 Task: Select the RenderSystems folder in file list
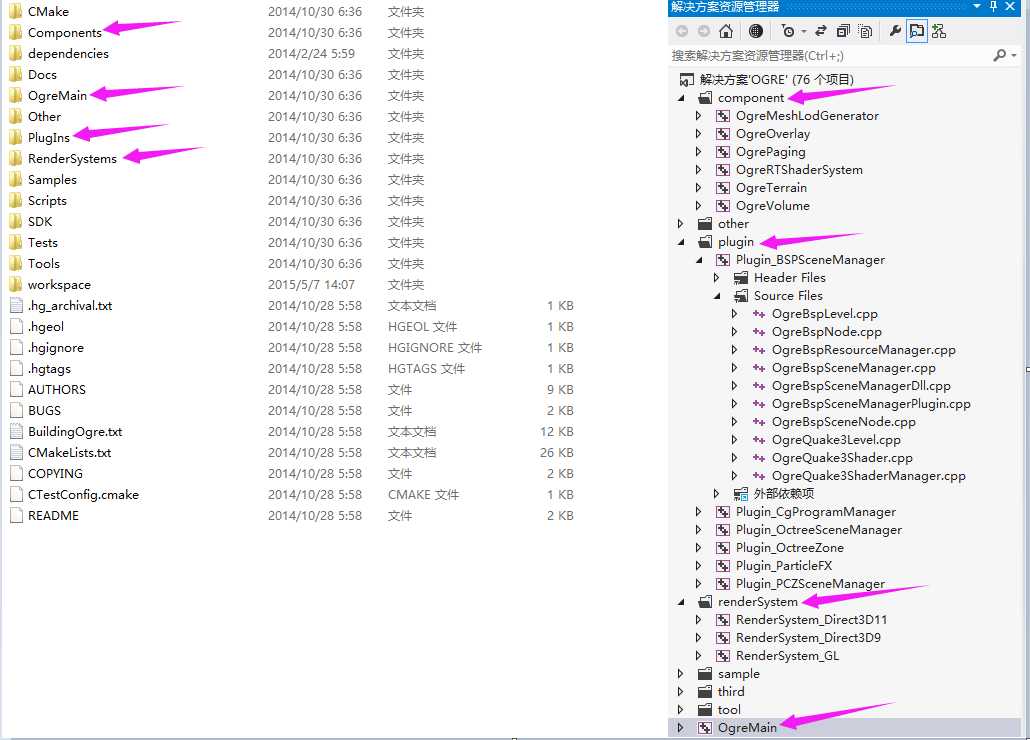pos(72,158)
